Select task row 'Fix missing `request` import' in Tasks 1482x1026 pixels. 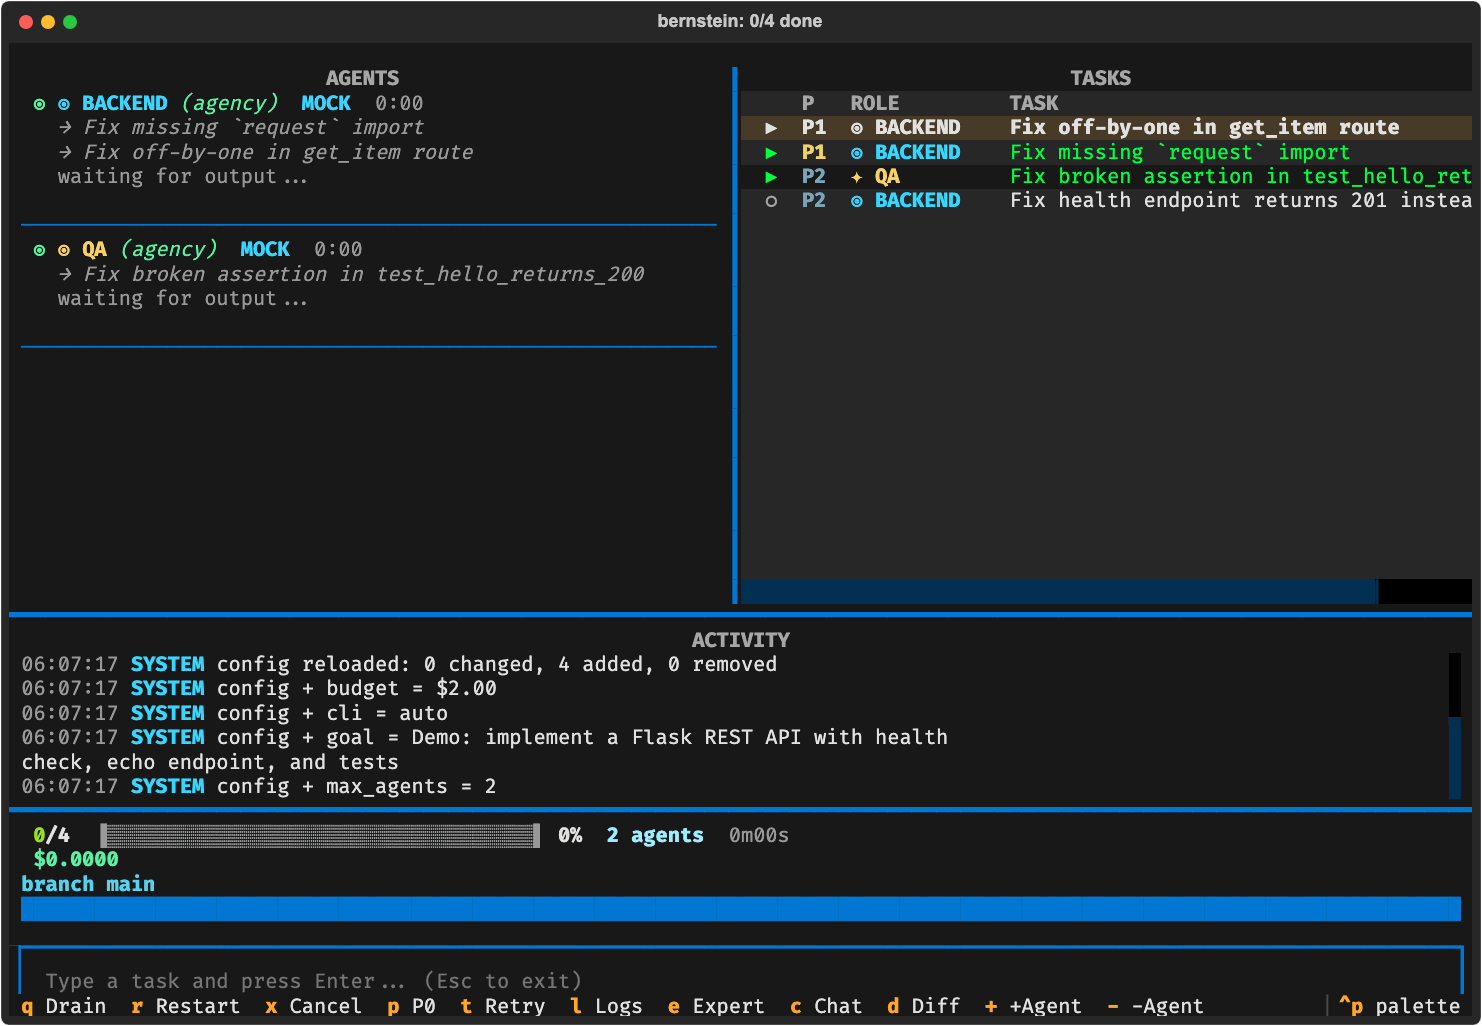(1106, 153)
